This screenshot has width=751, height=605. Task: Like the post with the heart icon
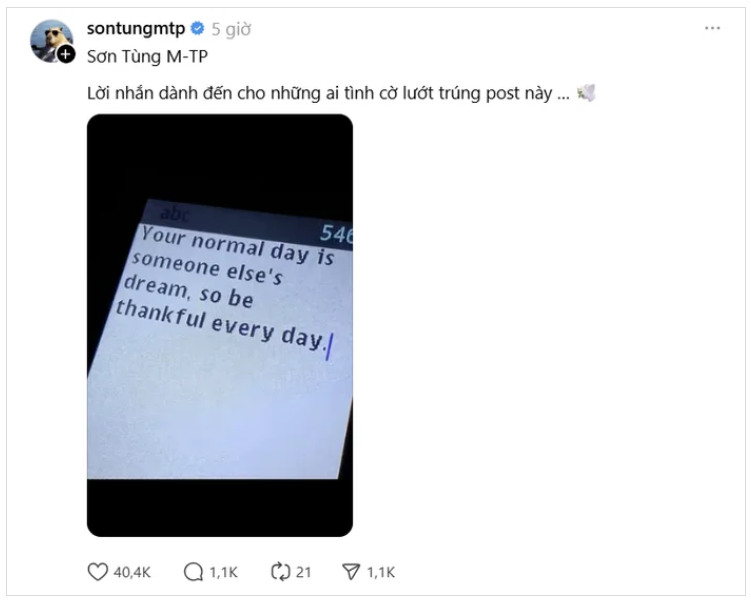(97, 571)
